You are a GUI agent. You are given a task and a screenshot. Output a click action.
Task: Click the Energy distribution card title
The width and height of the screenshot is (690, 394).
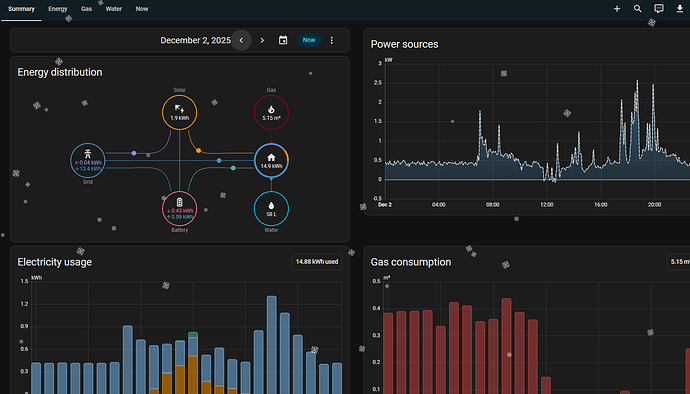pos(60,72)
